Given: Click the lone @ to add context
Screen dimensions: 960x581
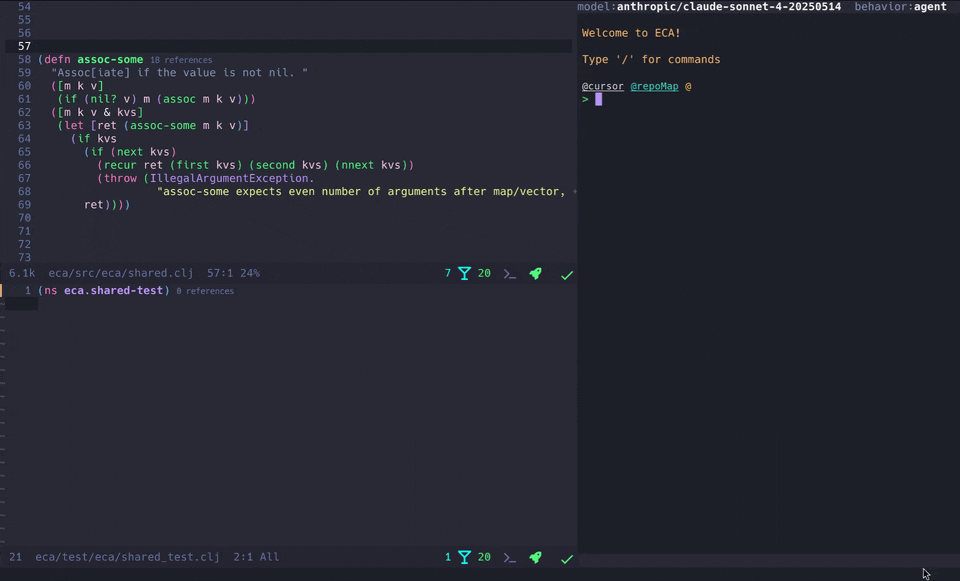Looking at the screenshot, I should click(688, 86).
